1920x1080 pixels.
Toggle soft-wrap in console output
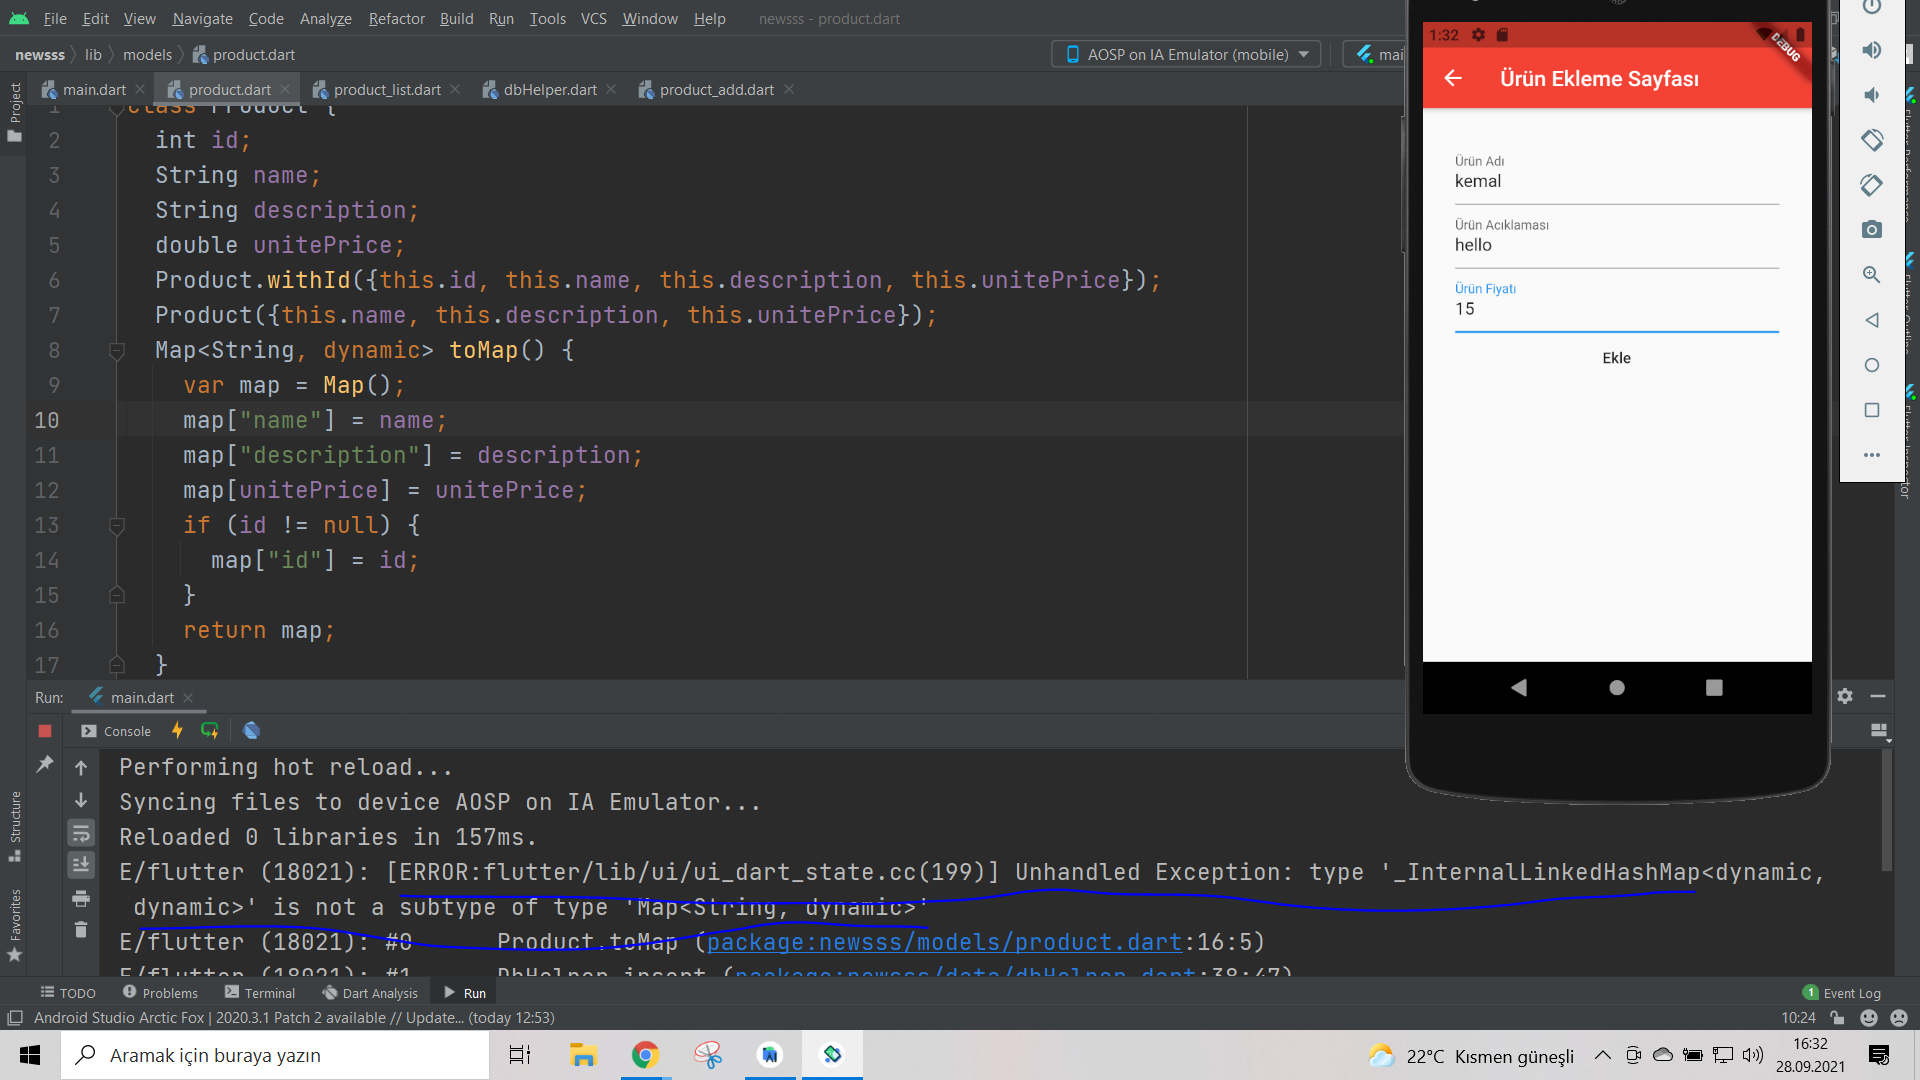(81, 833)
